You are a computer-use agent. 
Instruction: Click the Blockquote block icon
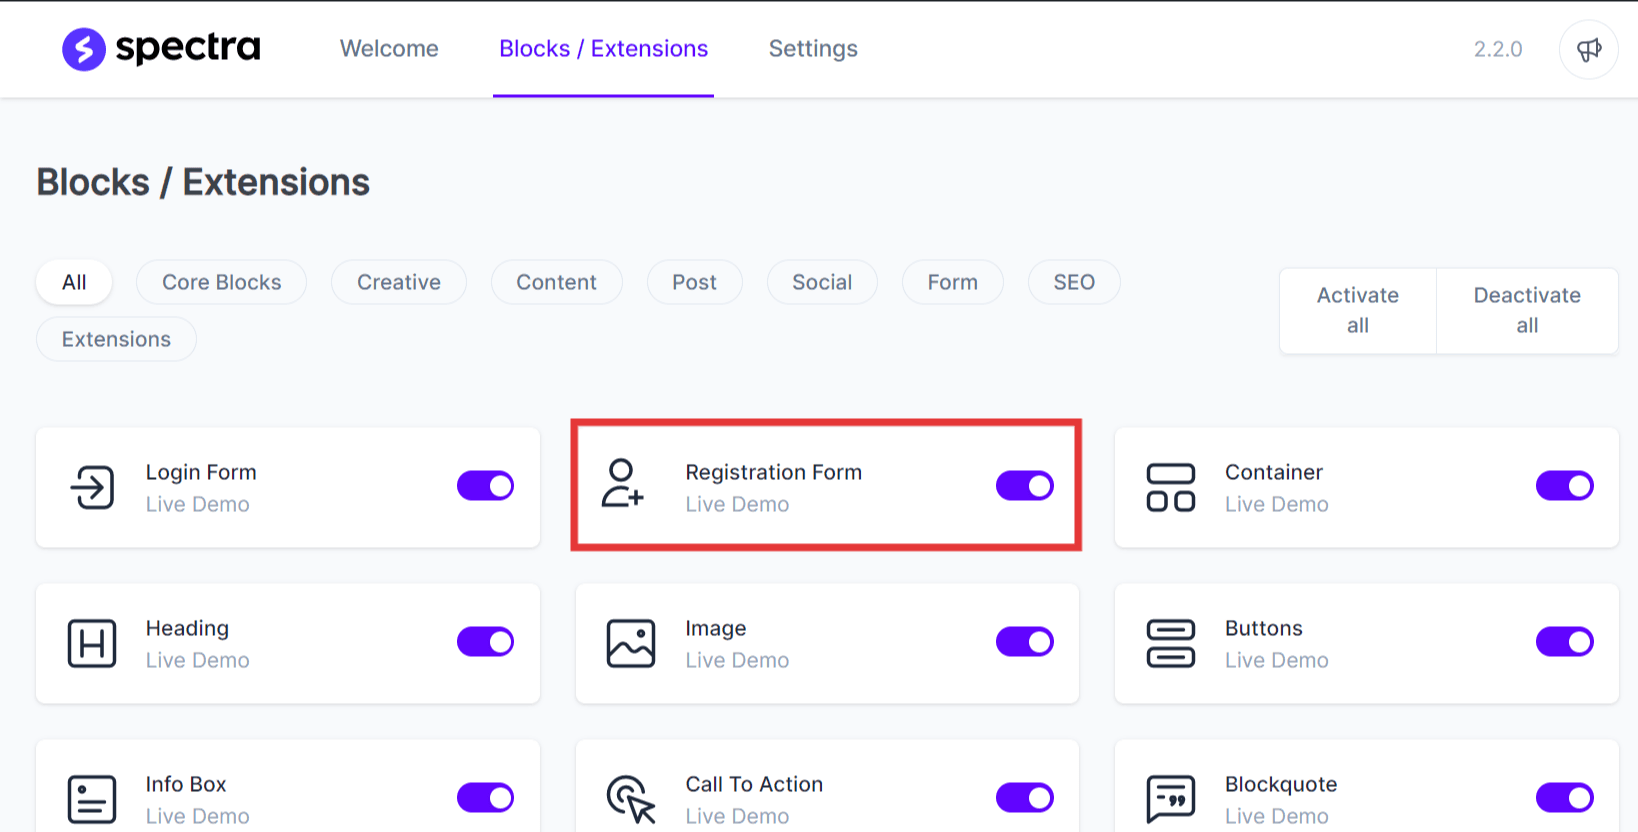coord(1170,798)
